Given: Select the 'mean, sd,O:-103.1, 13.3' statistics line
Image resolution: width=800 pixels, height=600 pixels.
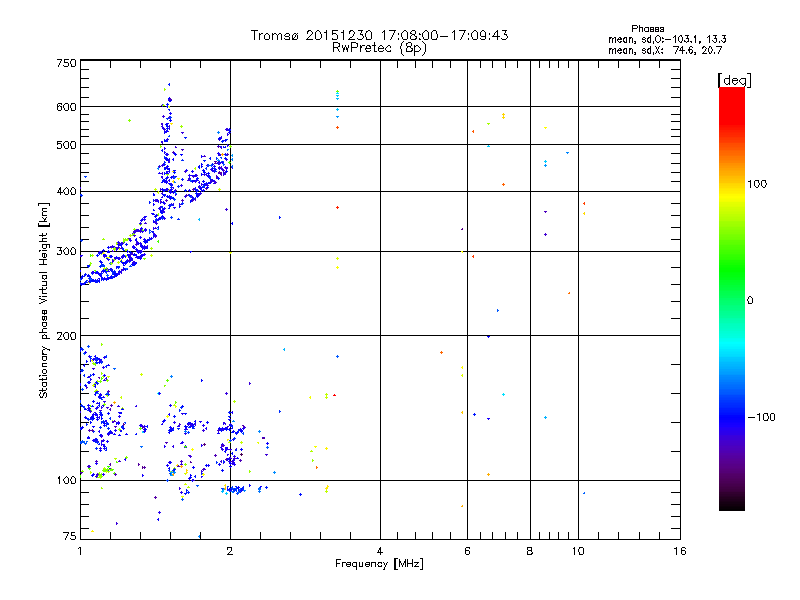Looking at the screenshot, I should tap(667, 39).
